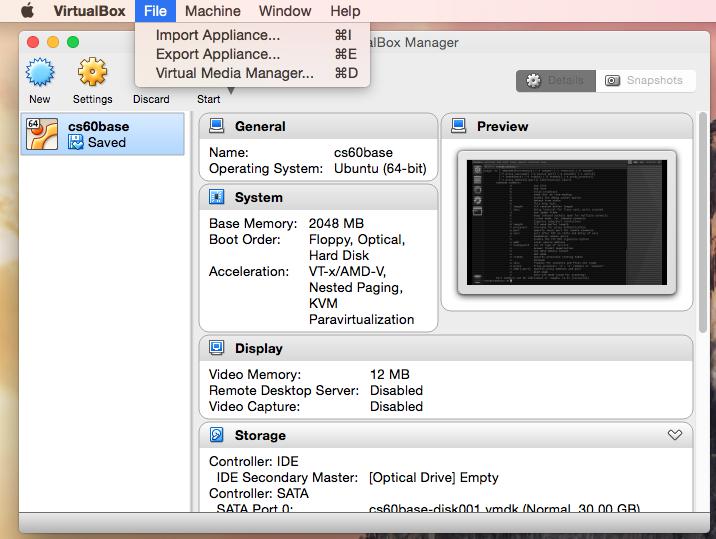Click the '2048 MB' base memory value

[336, 223]
